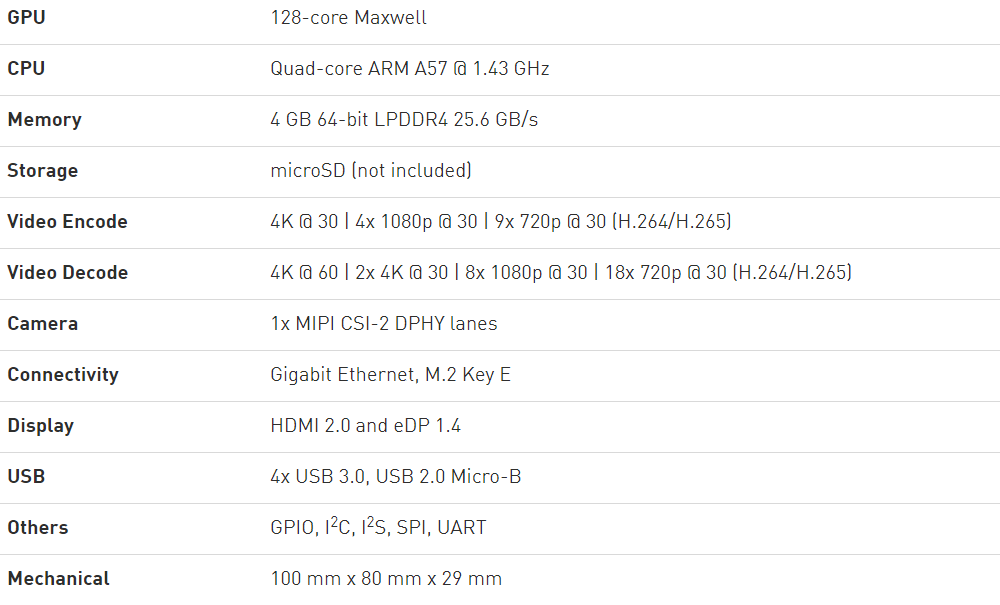Click the USB row label
Viewport: 1000px width, 605px height.
tap(26, 477)
